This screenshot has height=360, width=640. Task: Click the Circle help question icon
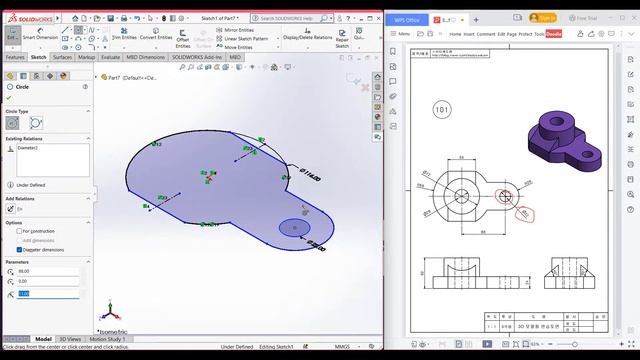click(85, 87)
